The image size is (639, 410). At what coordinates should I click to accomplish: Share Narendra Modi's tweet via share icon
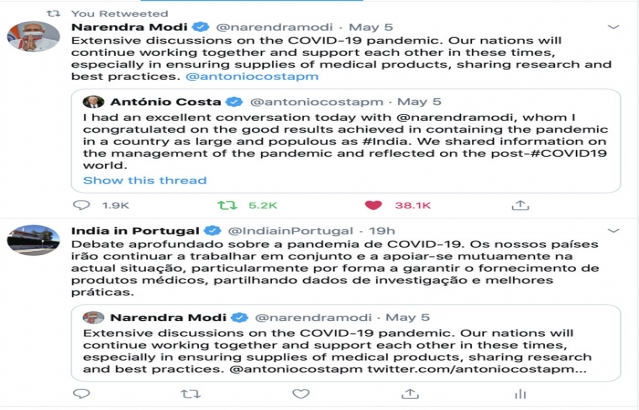[x=520, y=205]
